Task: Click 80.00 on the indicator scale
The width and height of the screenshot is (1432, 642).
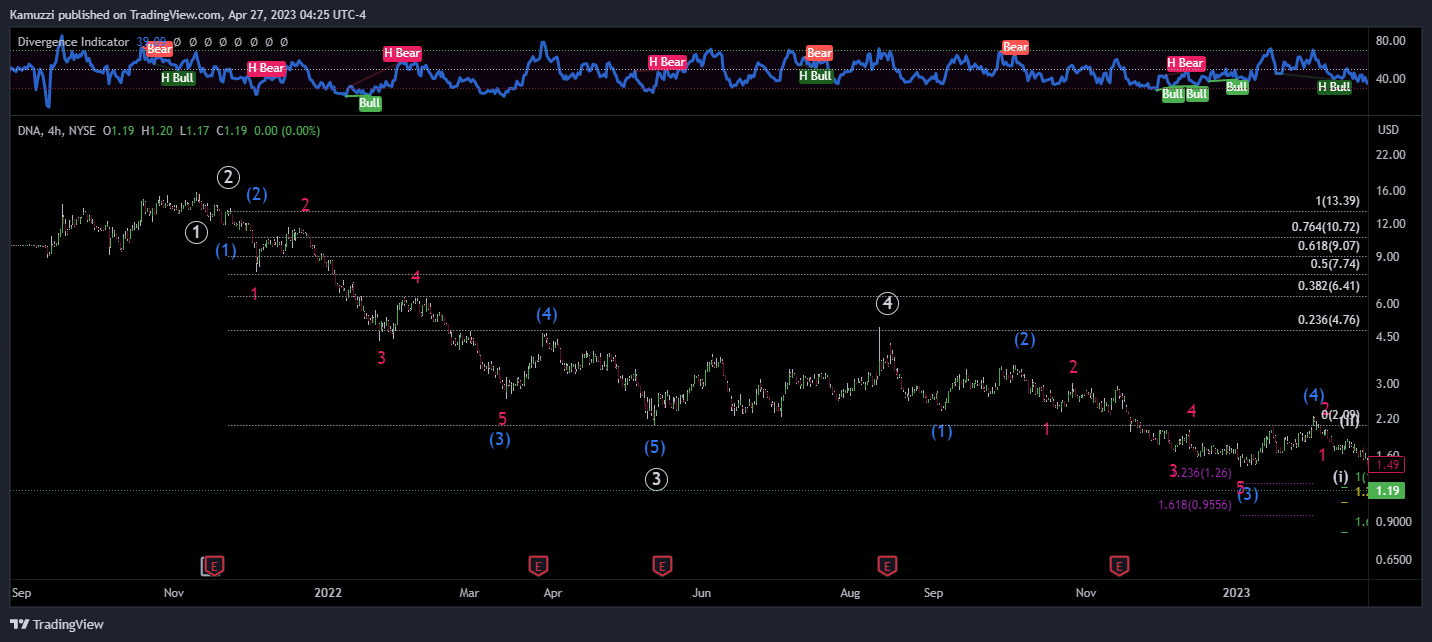Action: coord(1391,41)
